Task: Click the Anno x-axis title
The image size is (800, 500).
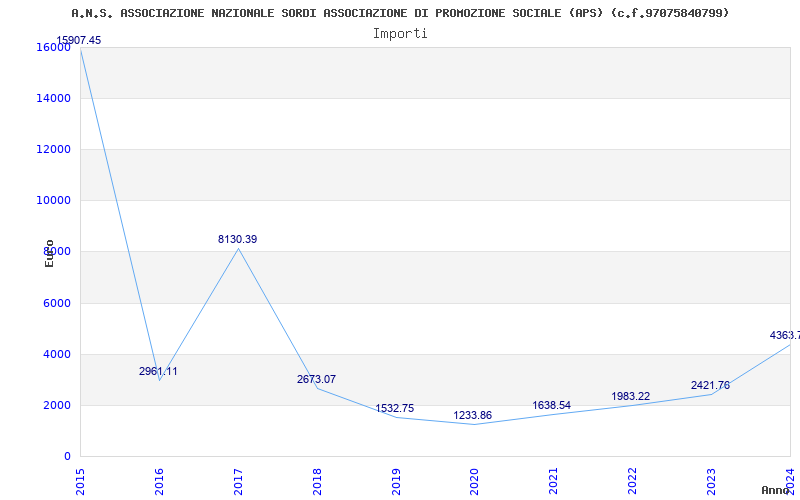Action: coord(776,490)
